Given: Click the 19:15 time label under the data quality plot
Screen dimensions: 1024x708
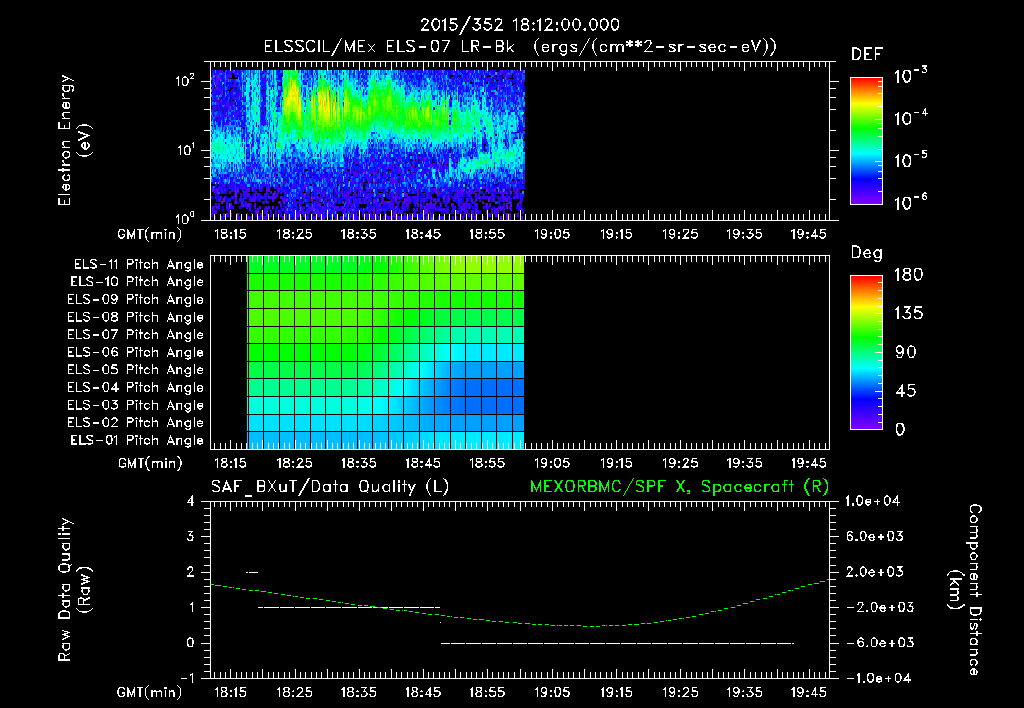Looking at the screenshot, I should 616,692.
